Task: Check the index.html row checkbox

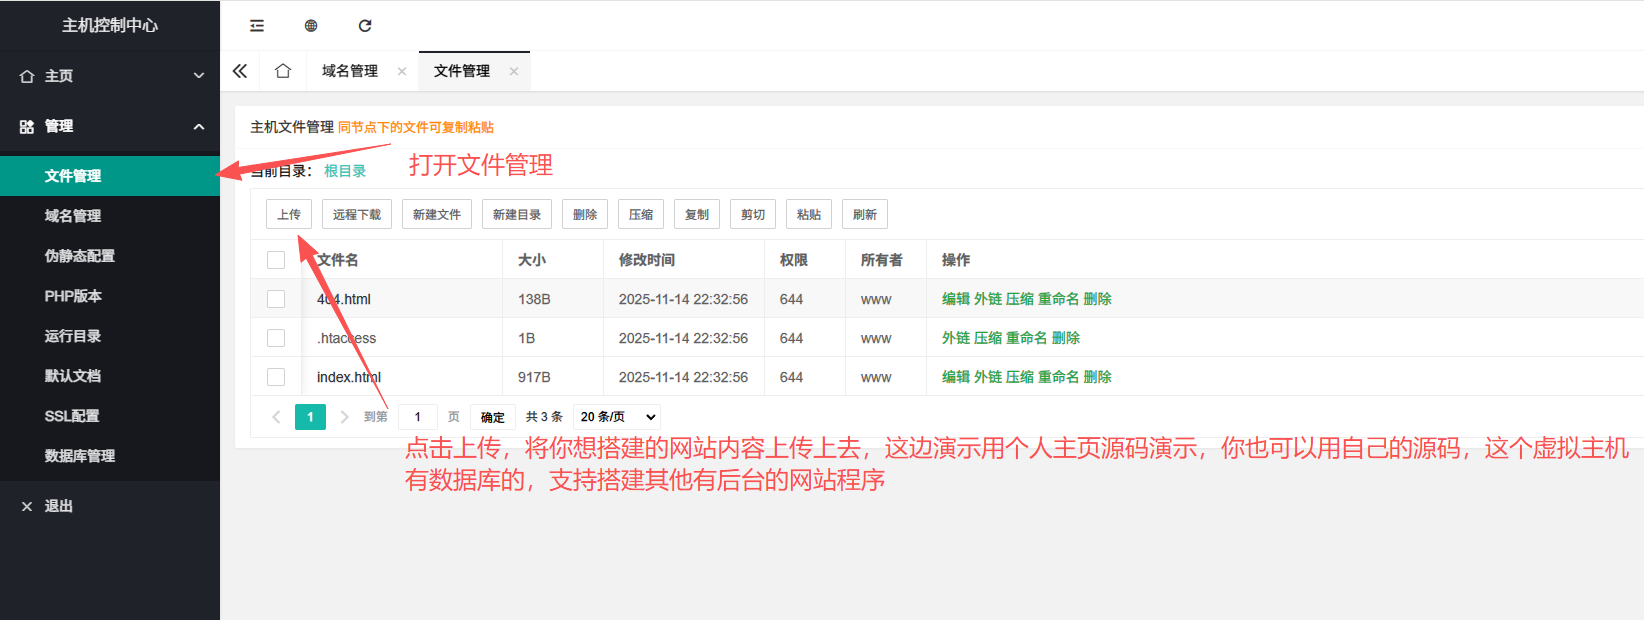Action: 276,377
